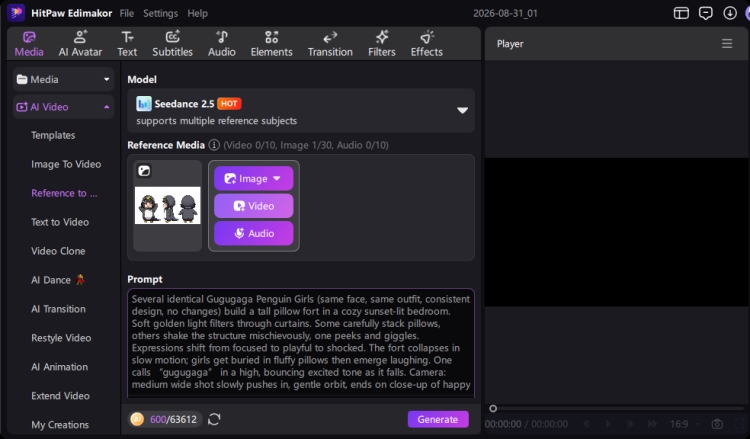Click the project name 2026-08-31_01
Screen dimensions: 750x439
505,13
